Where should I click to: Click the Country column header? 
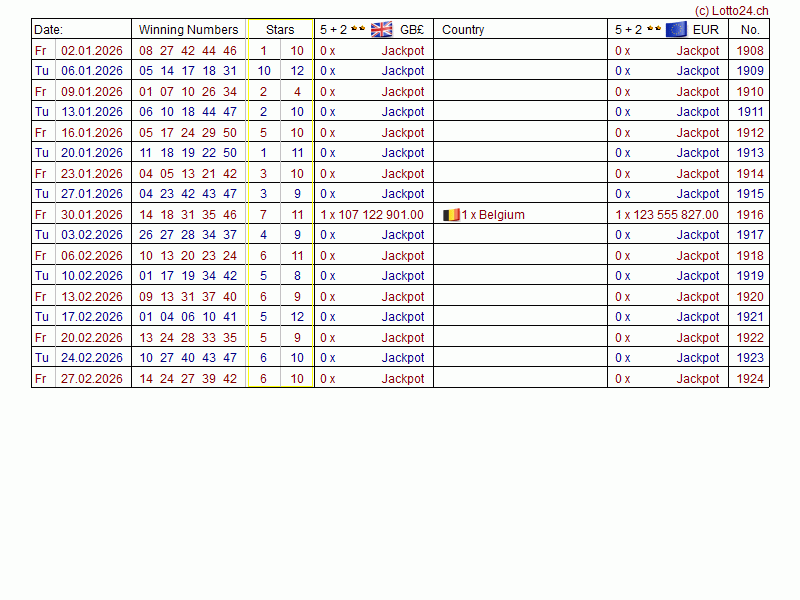point(463,29)
